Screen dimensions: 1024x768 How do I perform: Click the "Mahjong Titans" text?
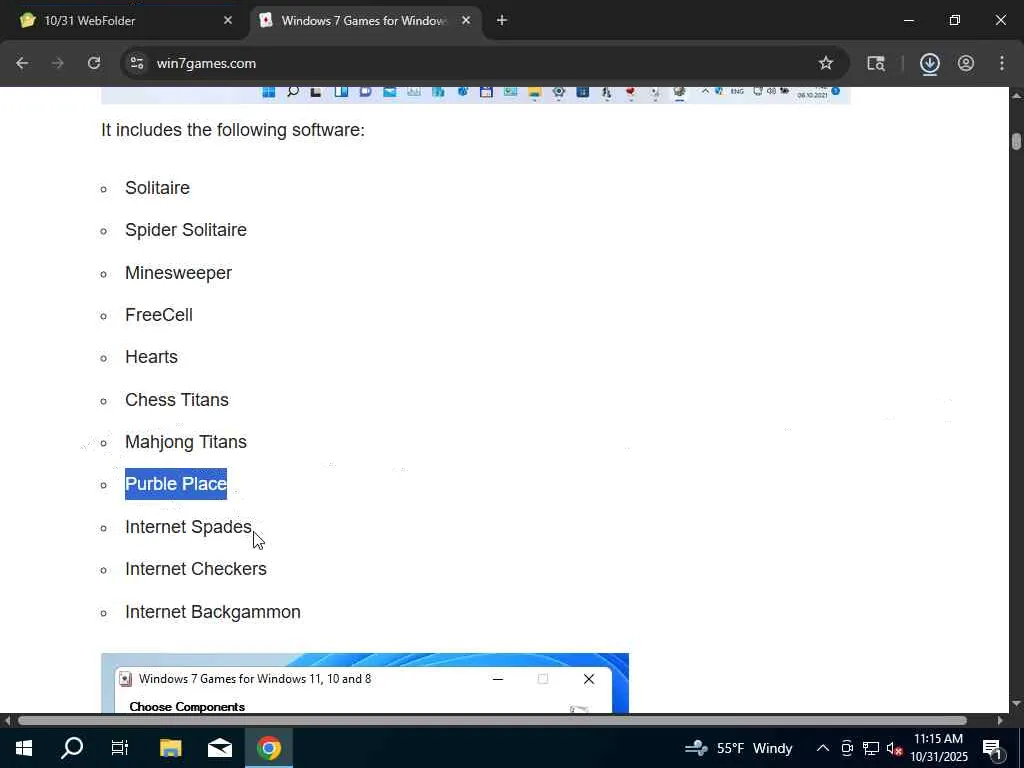coord(186,442)
